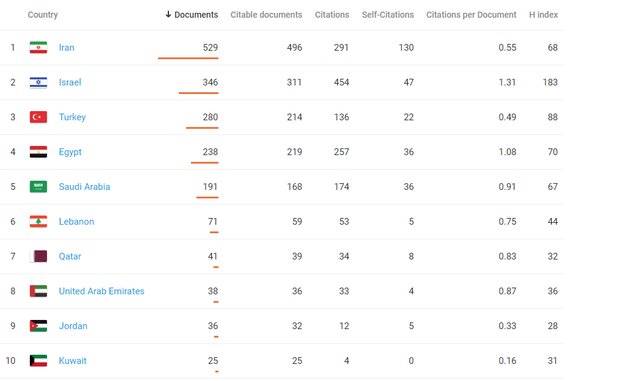
Task: Sort by Citable documents header
Action: tap(266, 15)
